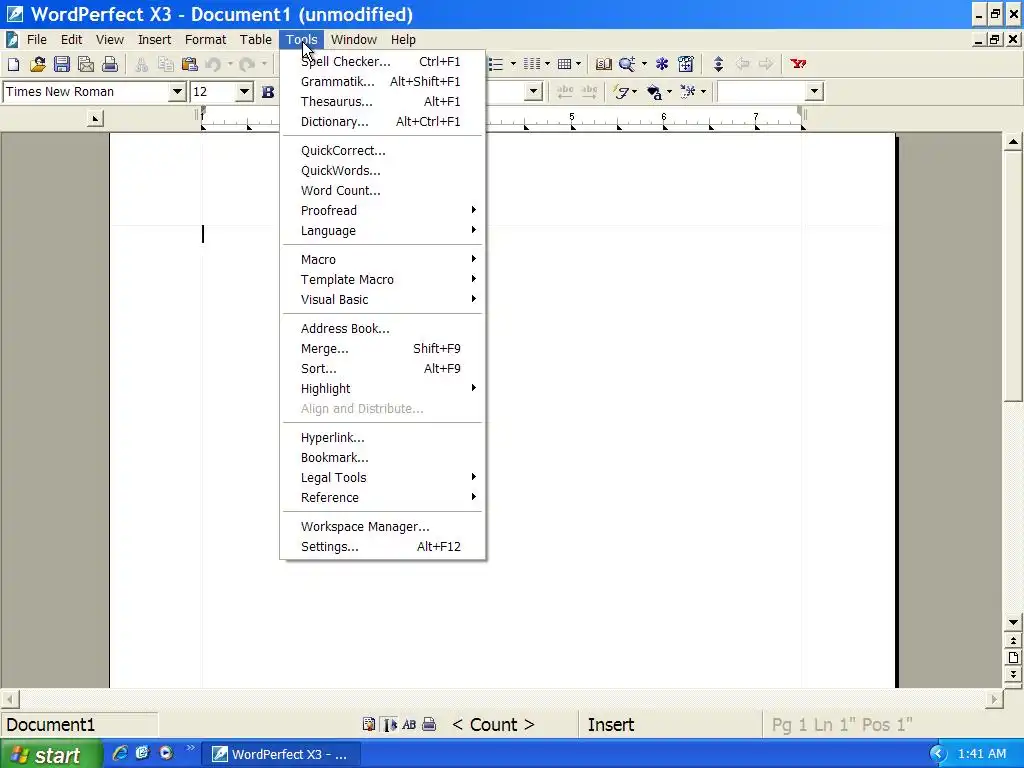Open the Format menu

tap(205, 40)
